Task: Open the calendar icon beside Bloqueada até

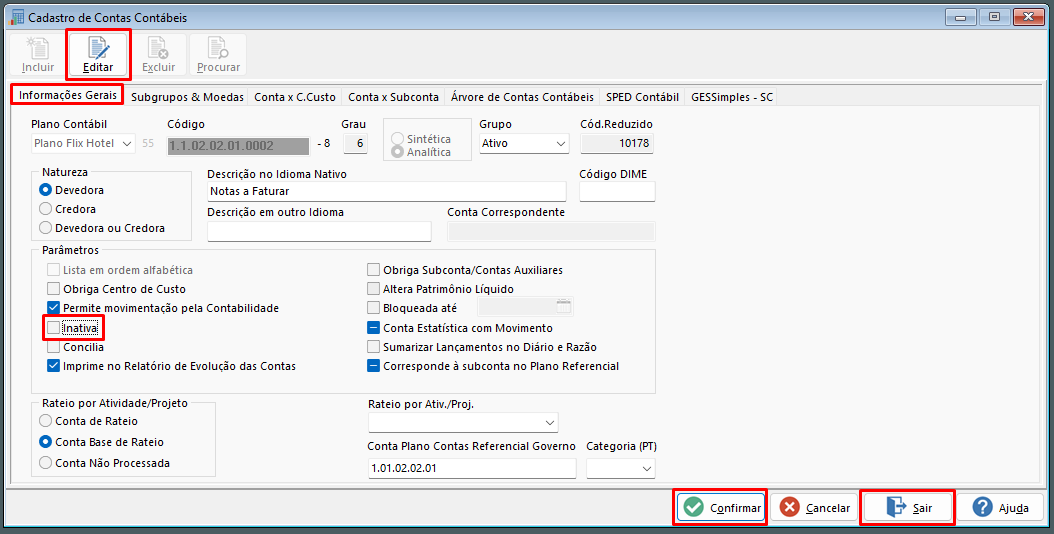Action: [563, 307]
